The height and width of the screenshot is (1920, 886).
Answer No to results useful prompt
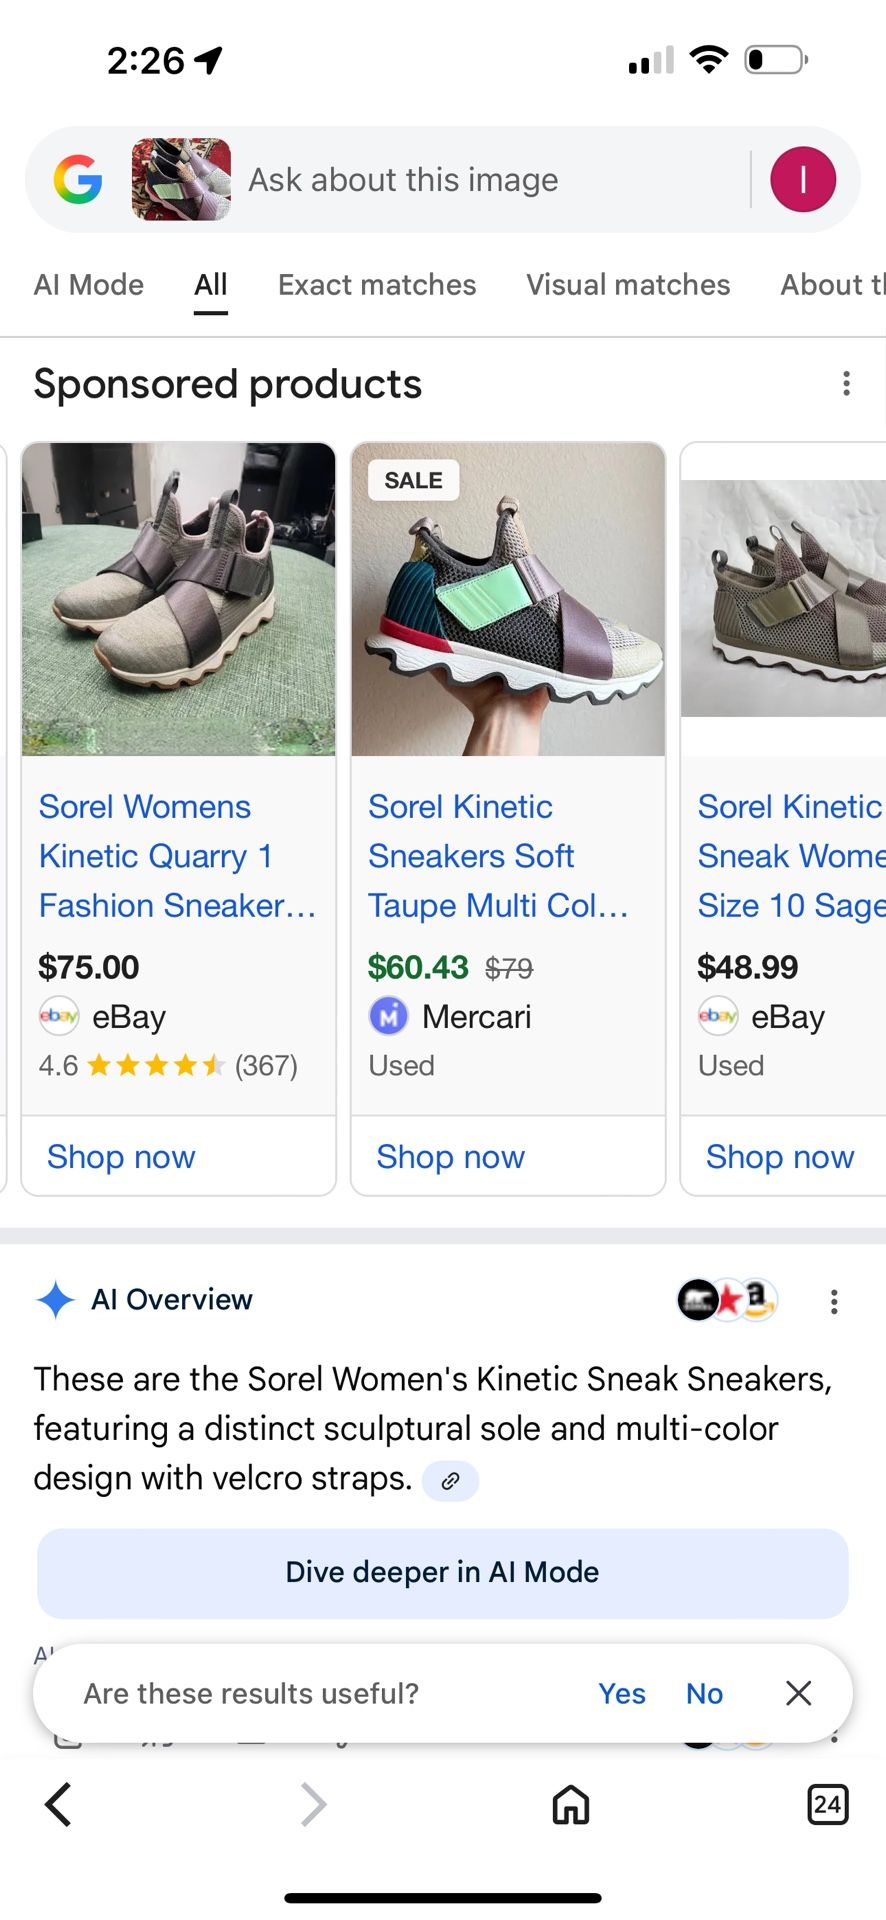704,1693
